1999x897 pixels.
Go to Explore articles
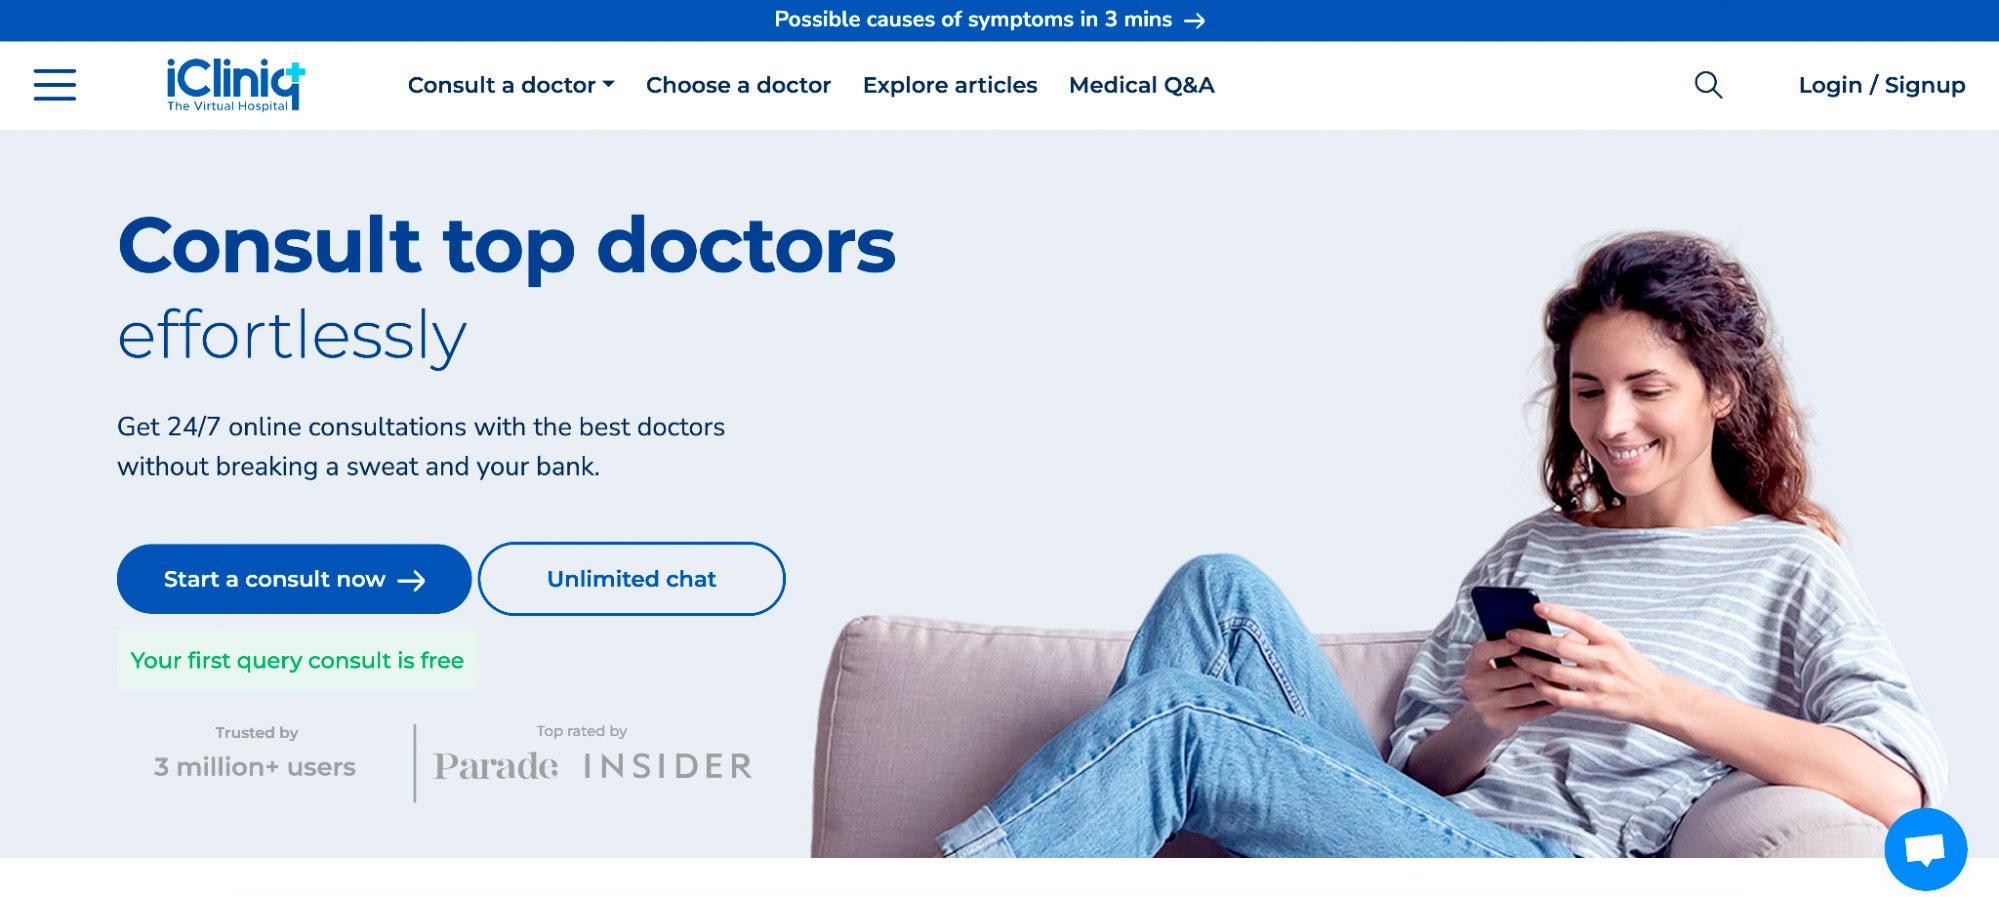point(950,85)
